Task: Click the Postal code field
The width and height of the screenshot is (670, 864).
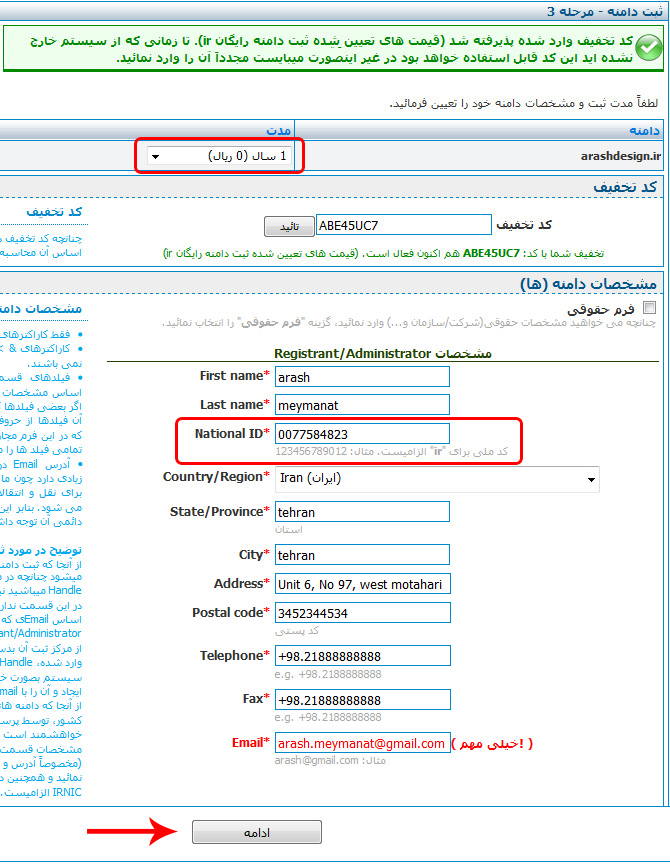Action: 363,613
